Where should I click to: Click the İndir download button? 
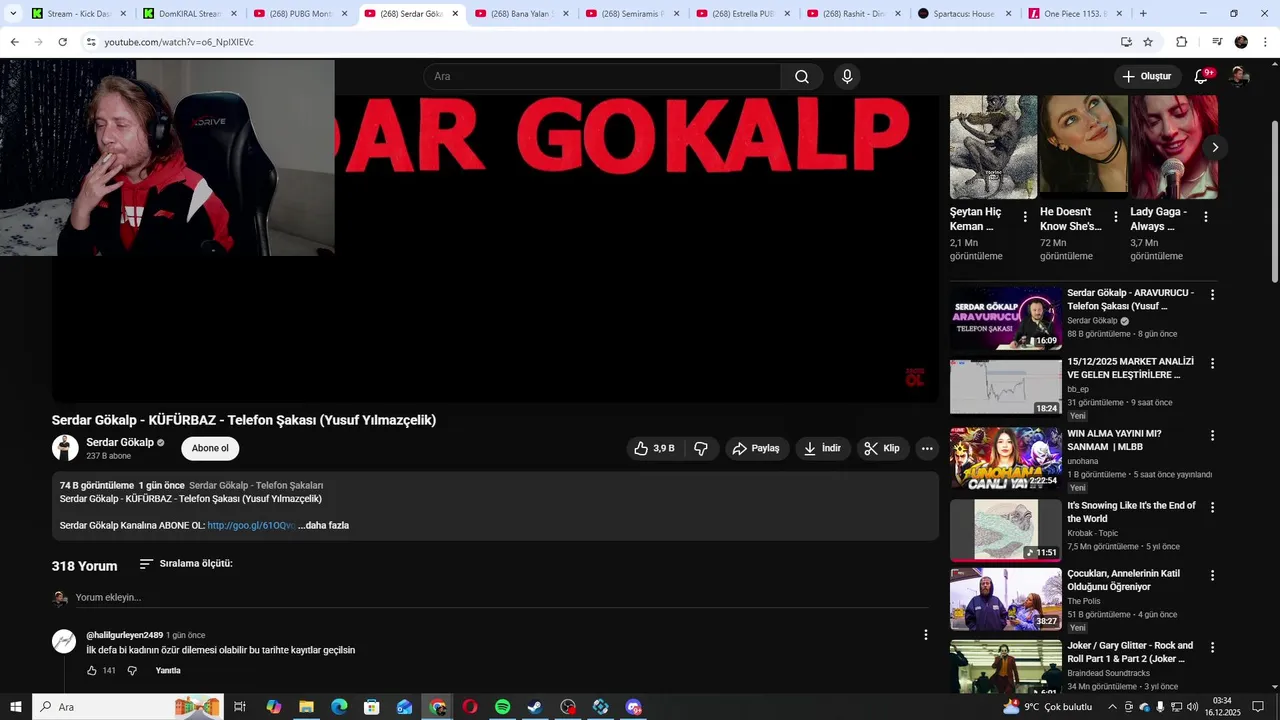(824, 449)
